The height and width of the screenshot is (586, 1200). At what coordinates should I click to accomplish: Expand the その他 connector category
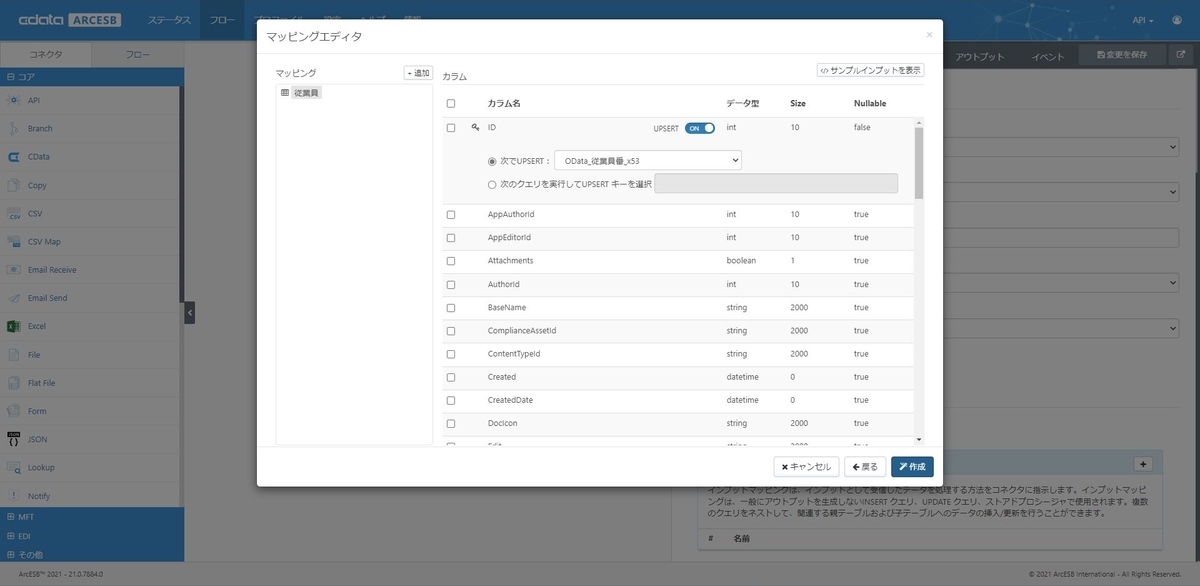tap(92, 553)
